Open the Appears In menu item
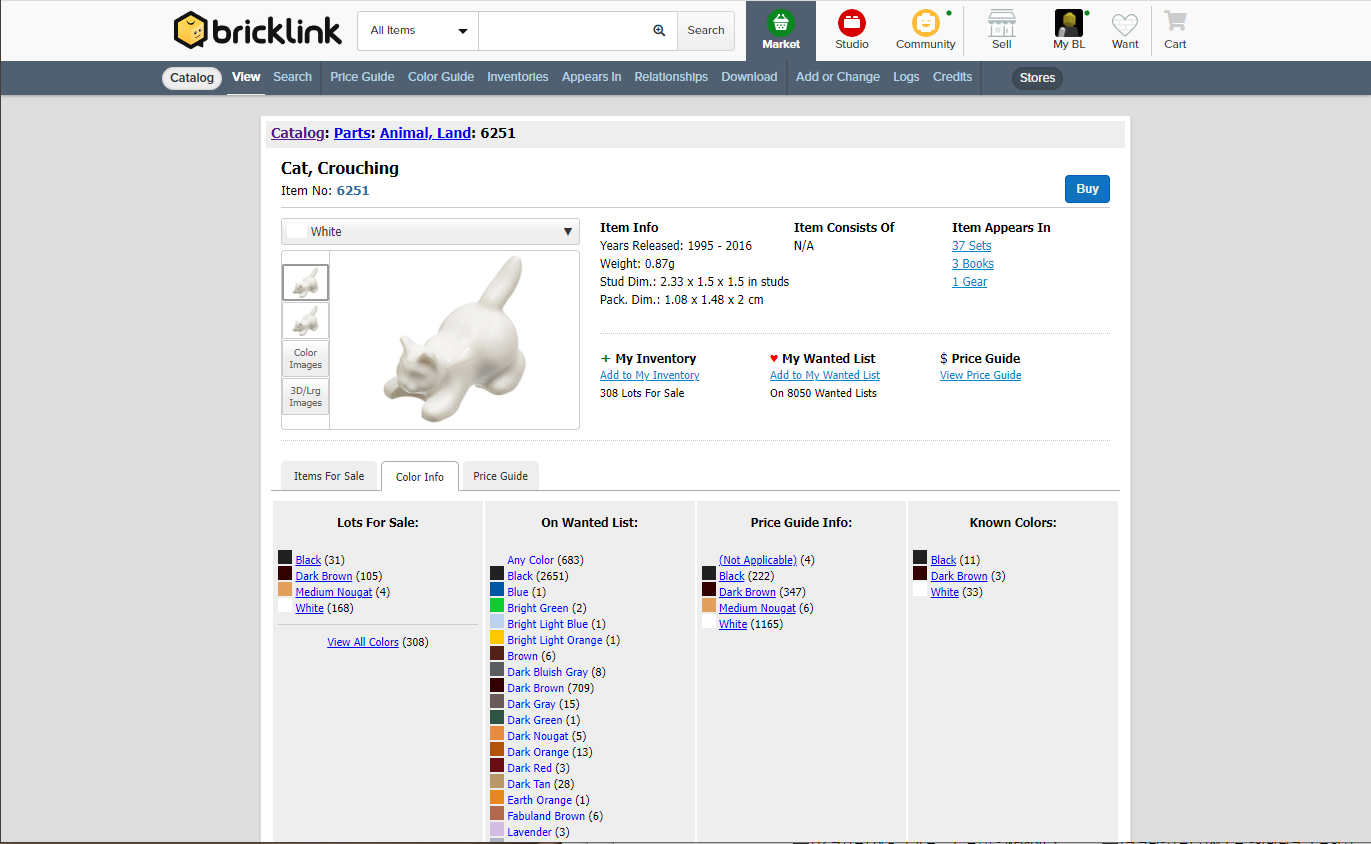Screen dimensions: 1371x844 click(x=591, y=77)
